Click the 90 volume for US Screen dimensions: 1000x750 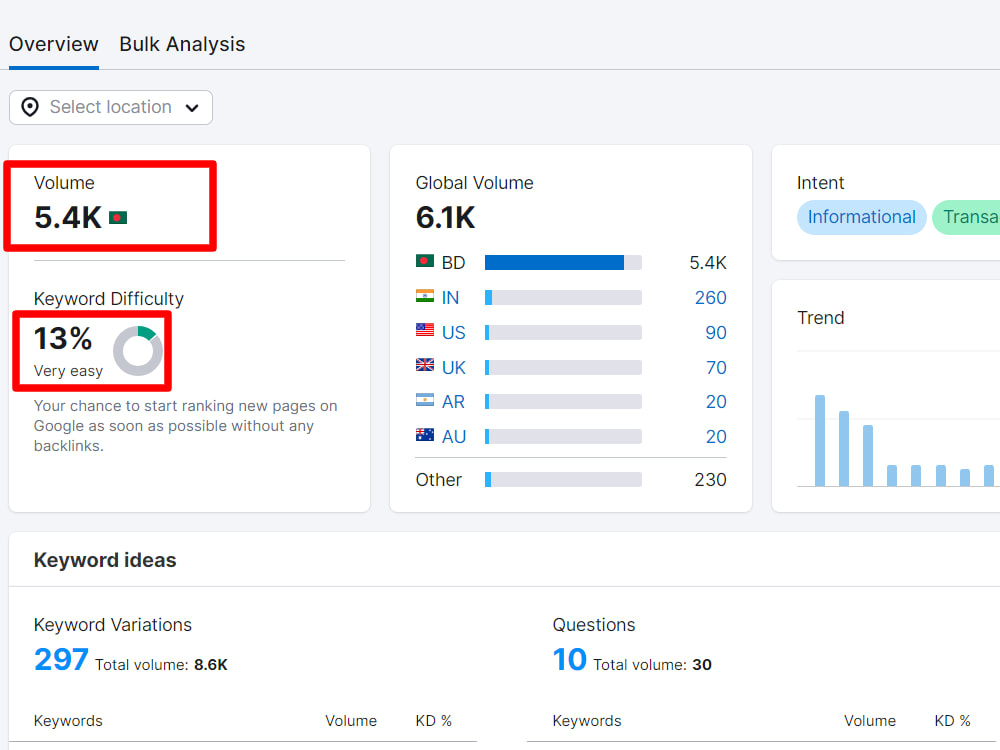(716, 333)
